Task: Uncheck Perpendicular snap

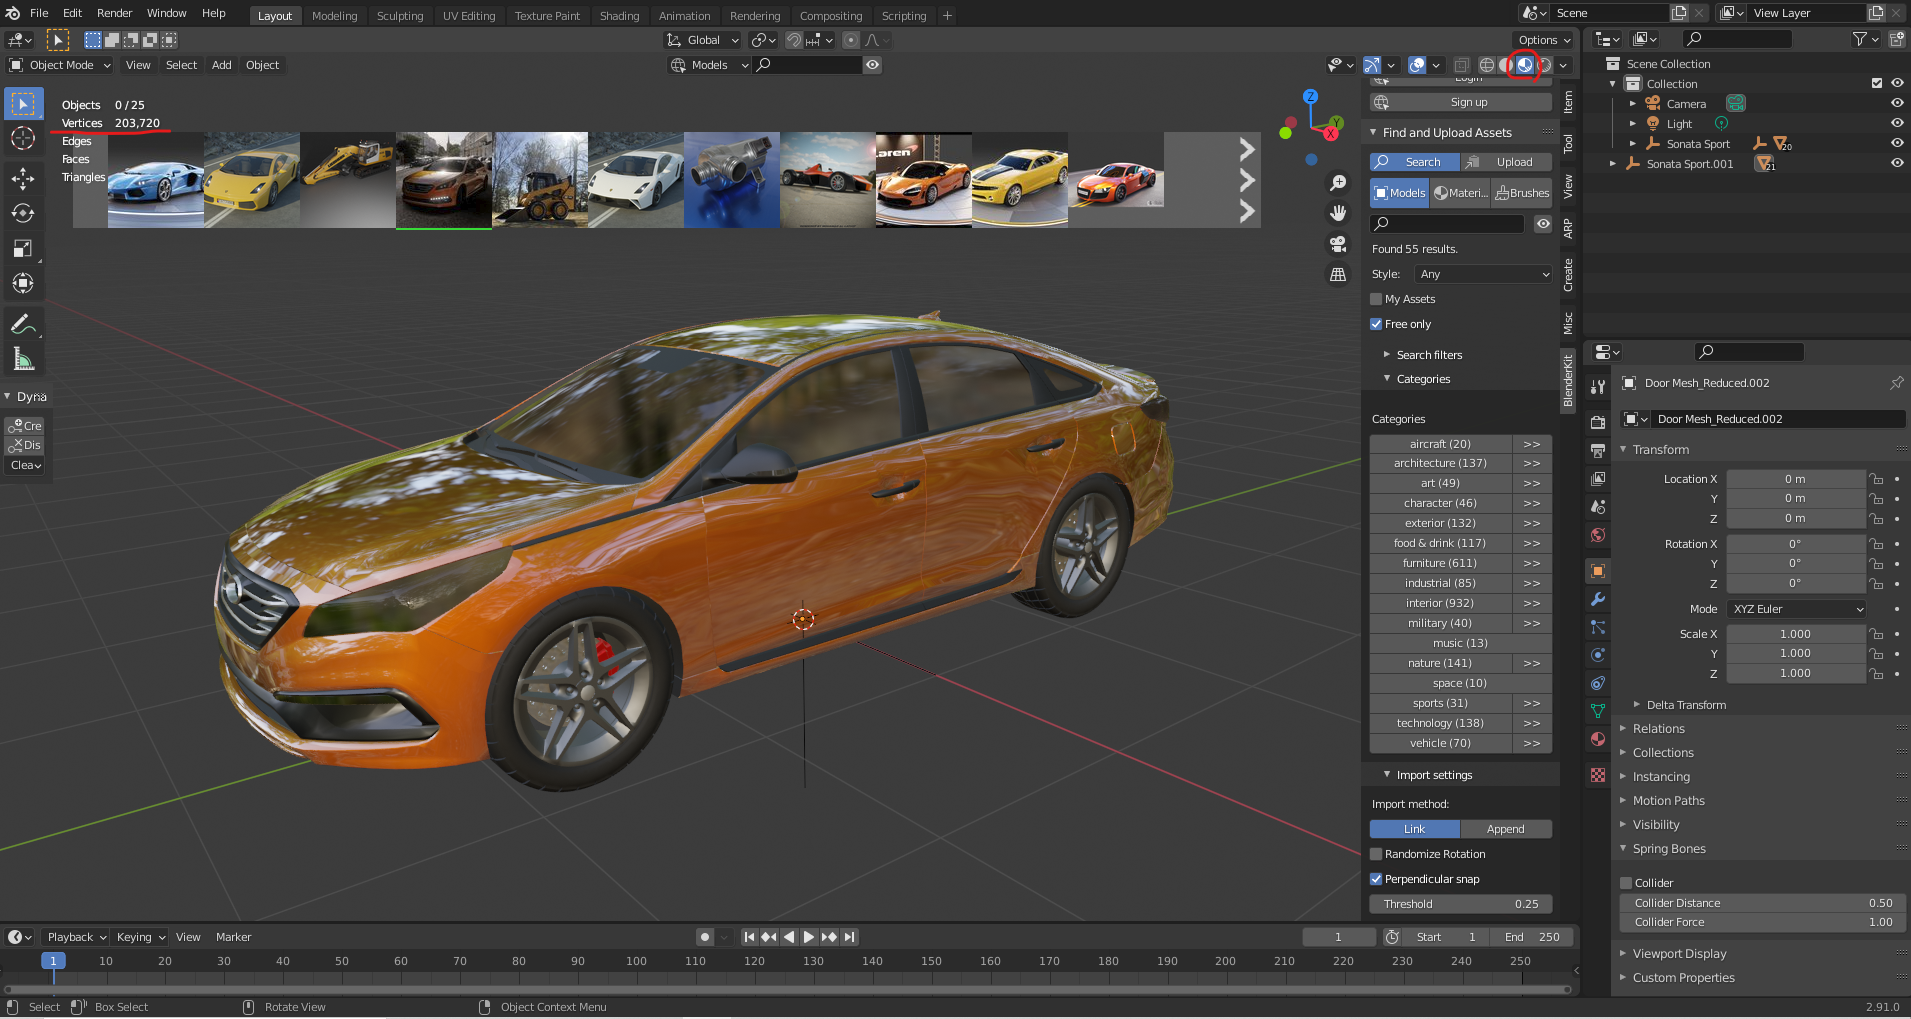Action: pos(1376,879)
